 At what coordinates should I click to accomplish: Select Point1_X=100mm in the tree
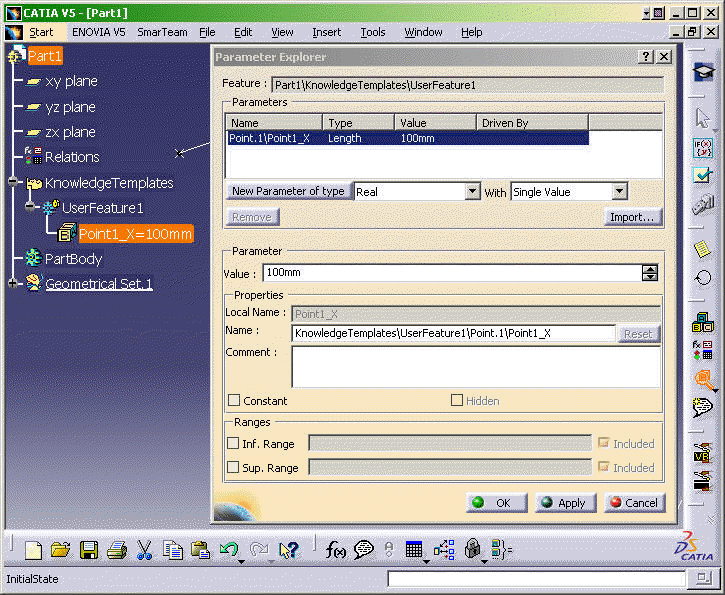[135, 234]
